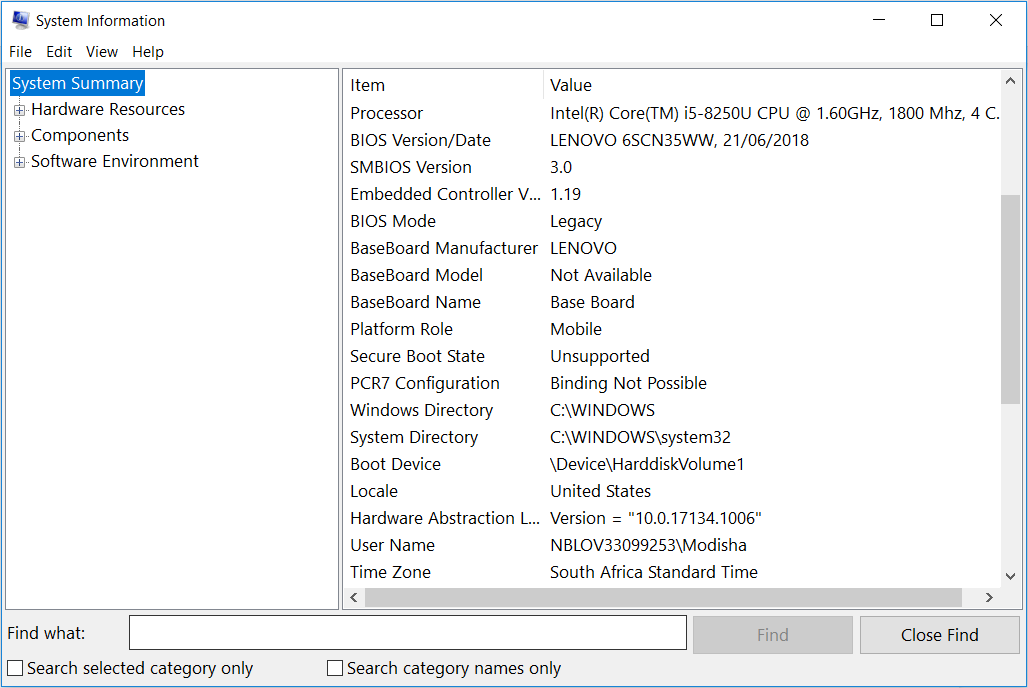This screenshot has width=1028, height=688.
Task: Click the horizontal scrollbar left arrow
Action: [x=354, y=598]
